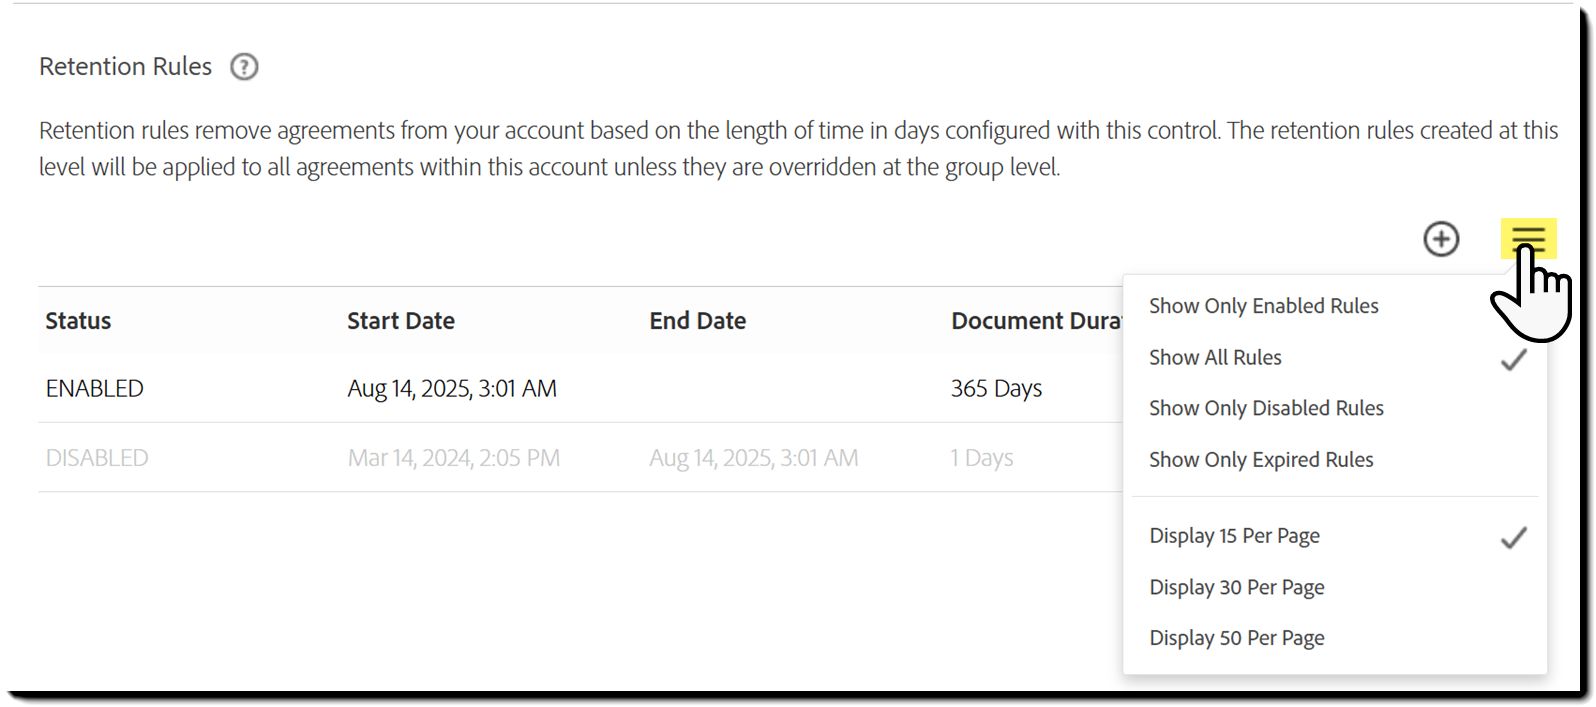Click the End Date column header
The image size is (1596, 707).
pos(697,321)
